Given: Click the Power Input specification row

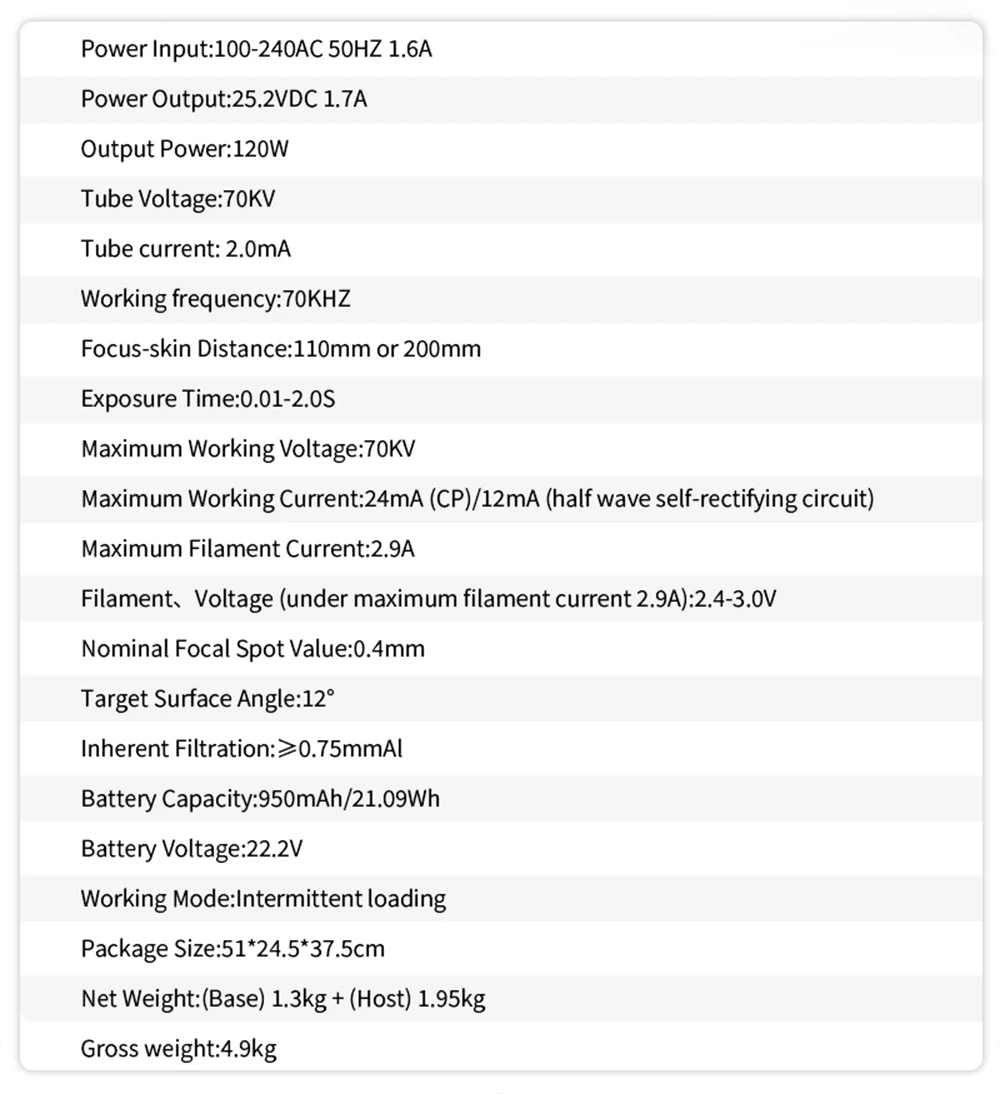Looking at the screenshot, I should (256, 49).
